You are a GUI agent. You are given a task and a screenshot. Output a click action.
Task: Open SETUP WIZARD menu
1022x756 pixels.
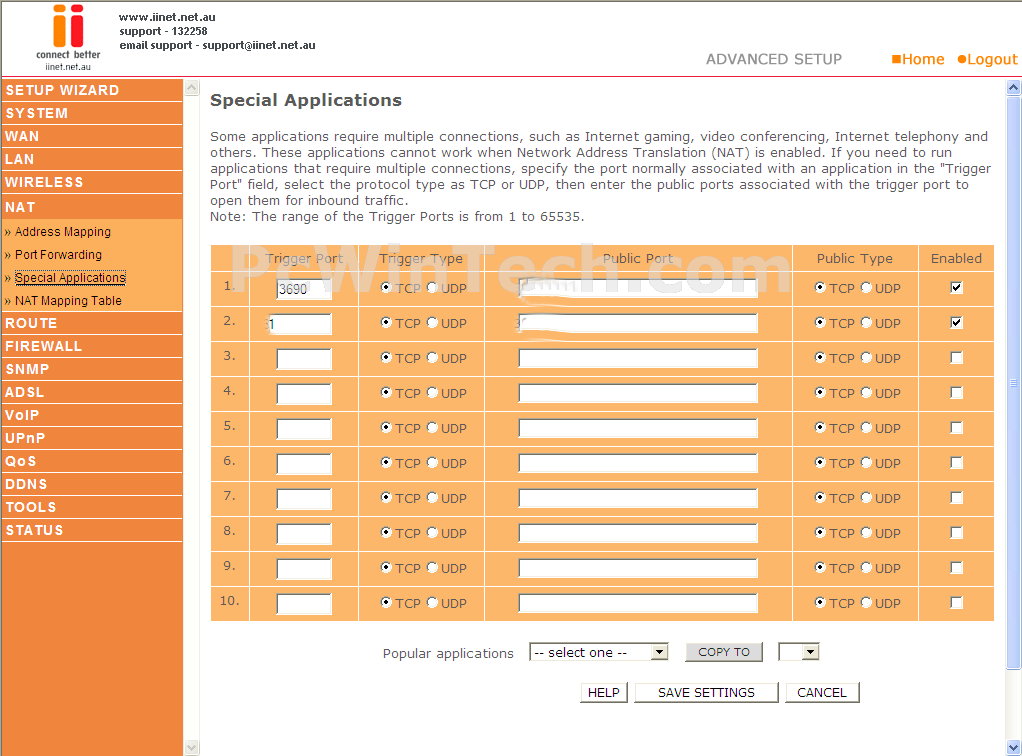(92, 90)
